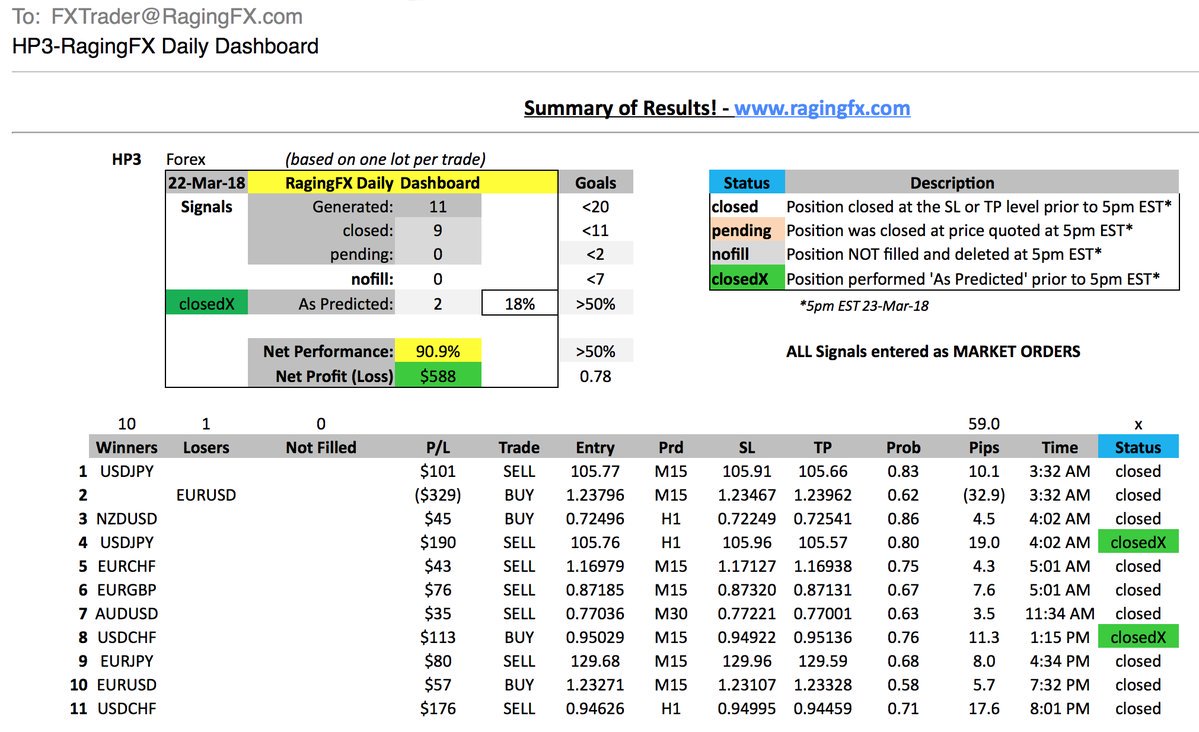Click the 1.23328 take profit value
The width and height of the screenshot is (1199, 732).
pos(823,685)
